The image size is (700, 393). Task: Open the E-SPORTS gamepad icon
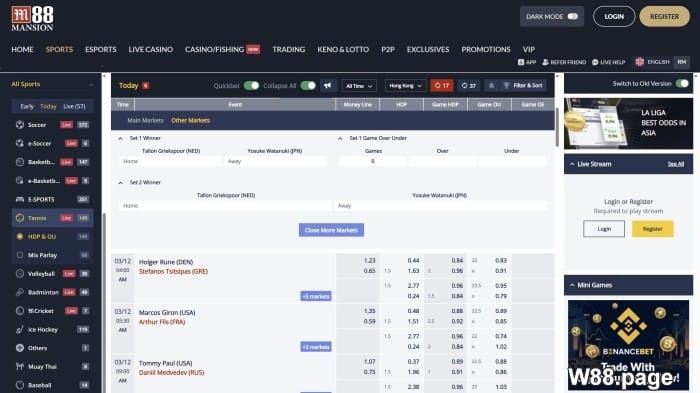click(20, 199)
